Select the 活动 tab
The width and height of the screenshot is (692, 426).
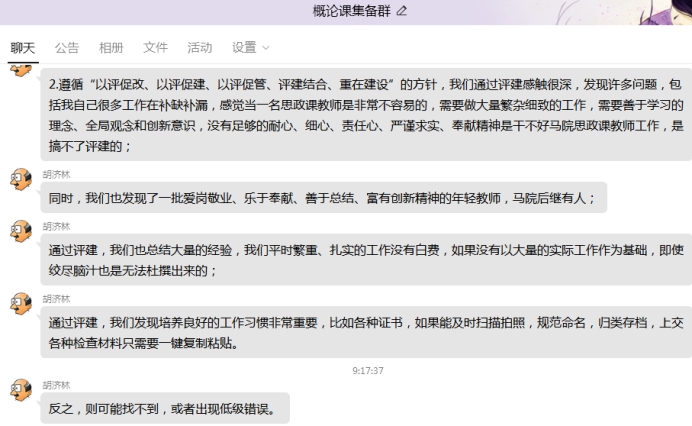[199, 47]
